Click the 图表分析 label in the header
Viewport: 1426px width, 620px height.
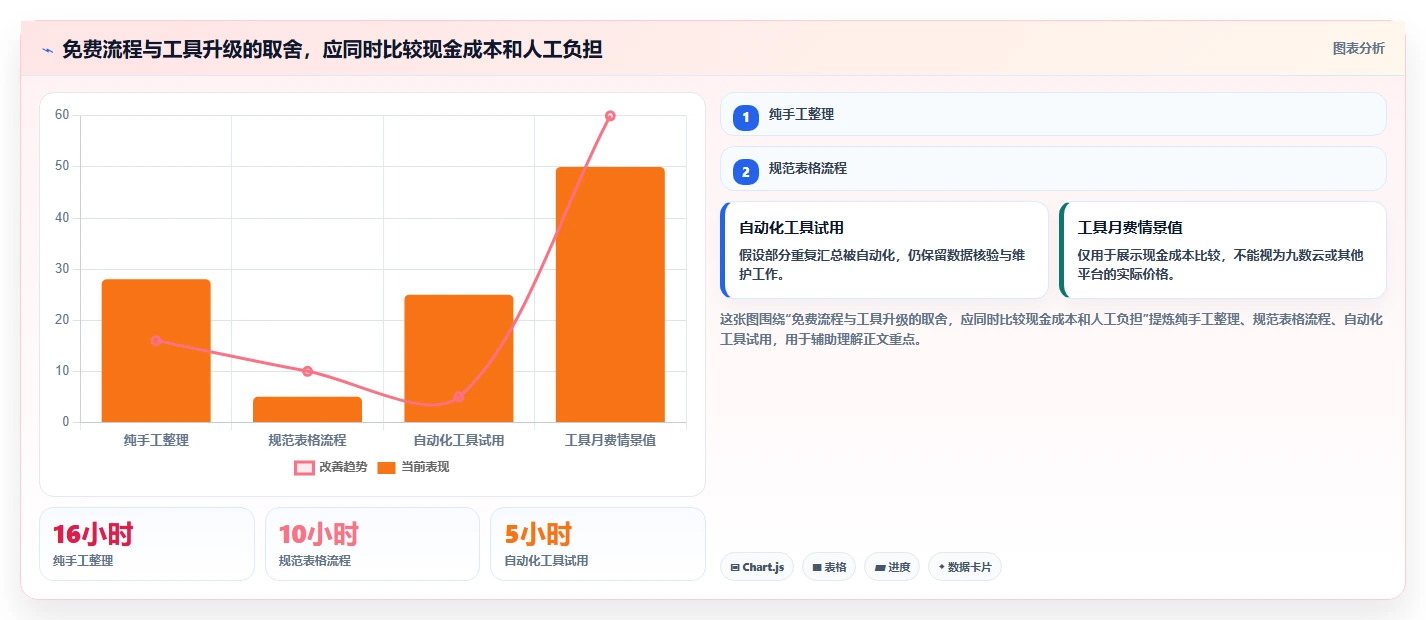point(1358,48)
